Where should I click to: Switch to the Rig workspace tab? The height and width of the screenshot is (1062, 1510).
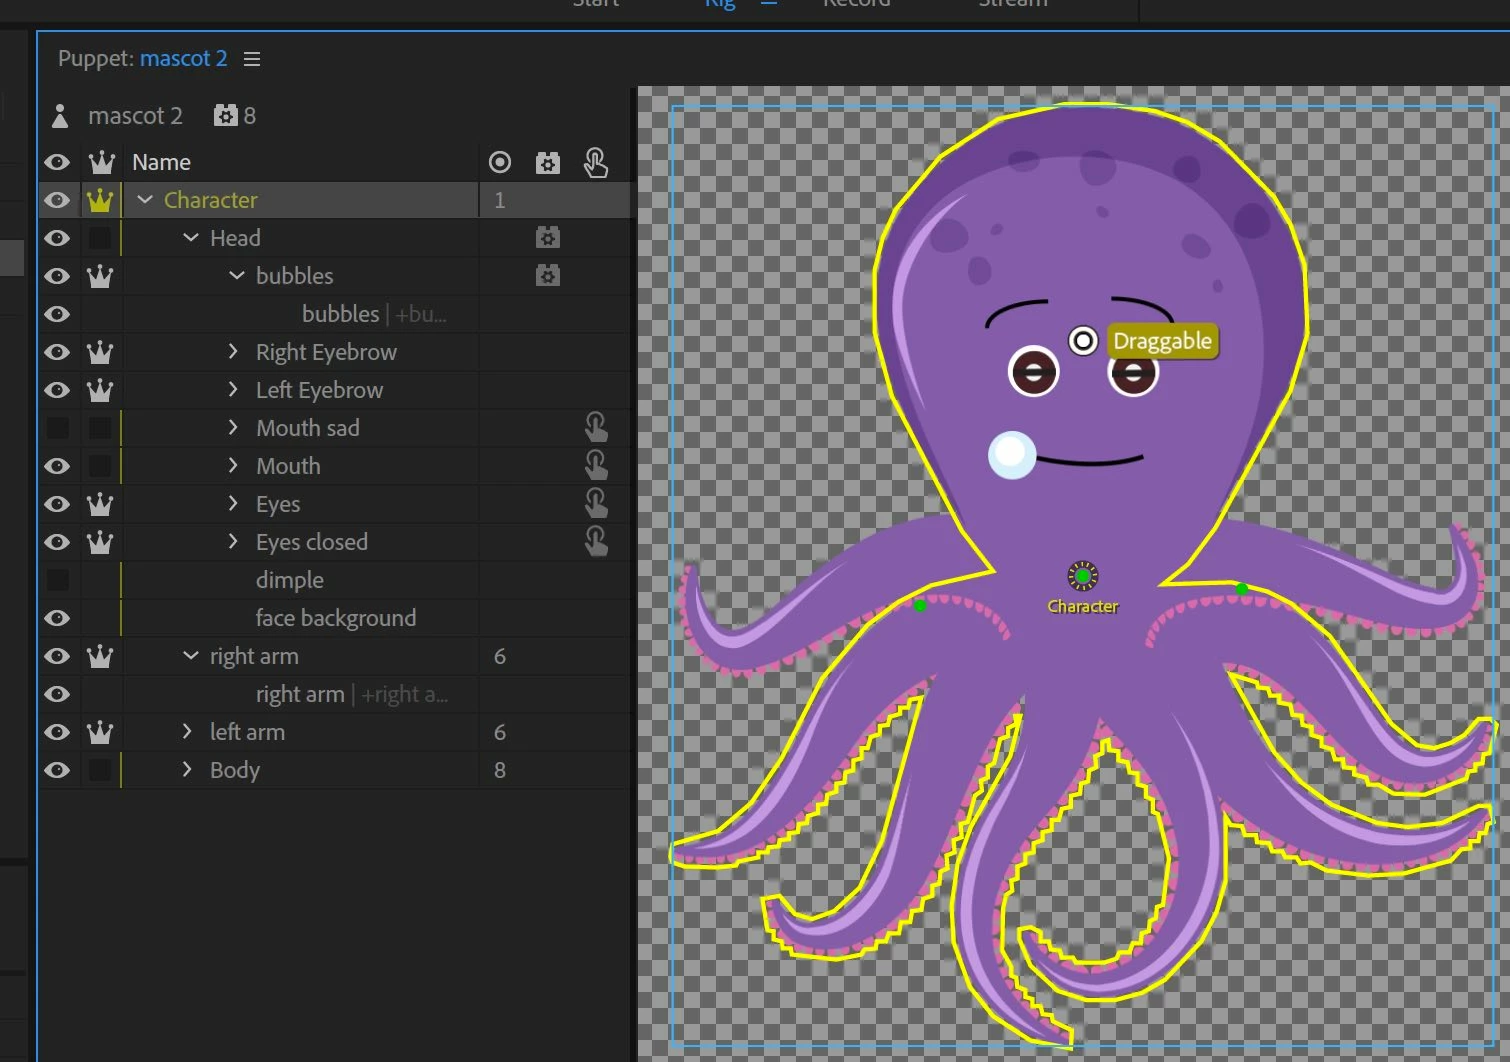(720, 4)
